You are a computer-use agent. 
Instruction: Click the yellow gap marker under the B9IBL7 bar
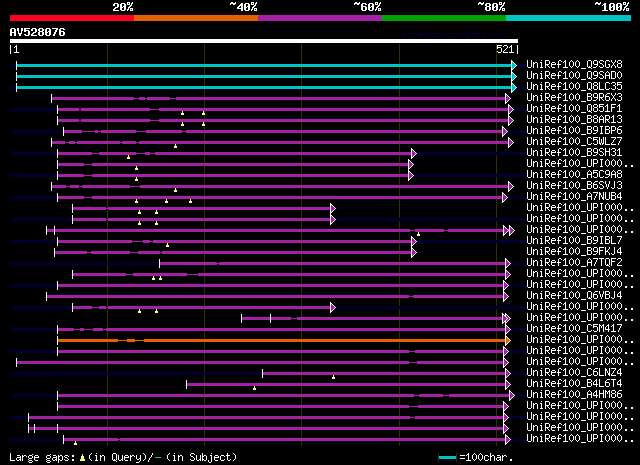pyautogui.click(x=167, y=245)
